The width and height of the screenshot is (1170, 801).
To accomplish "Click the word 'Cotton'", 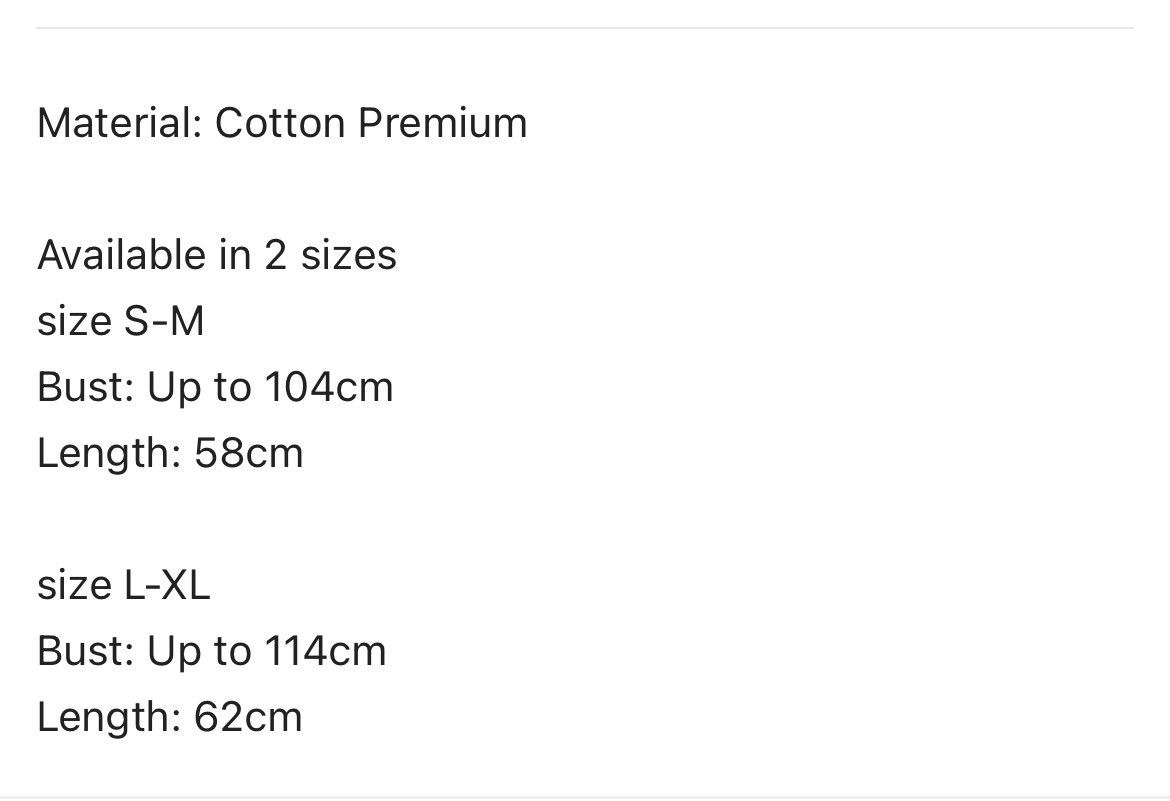I will pyautogui.click(x=281, y=122).
